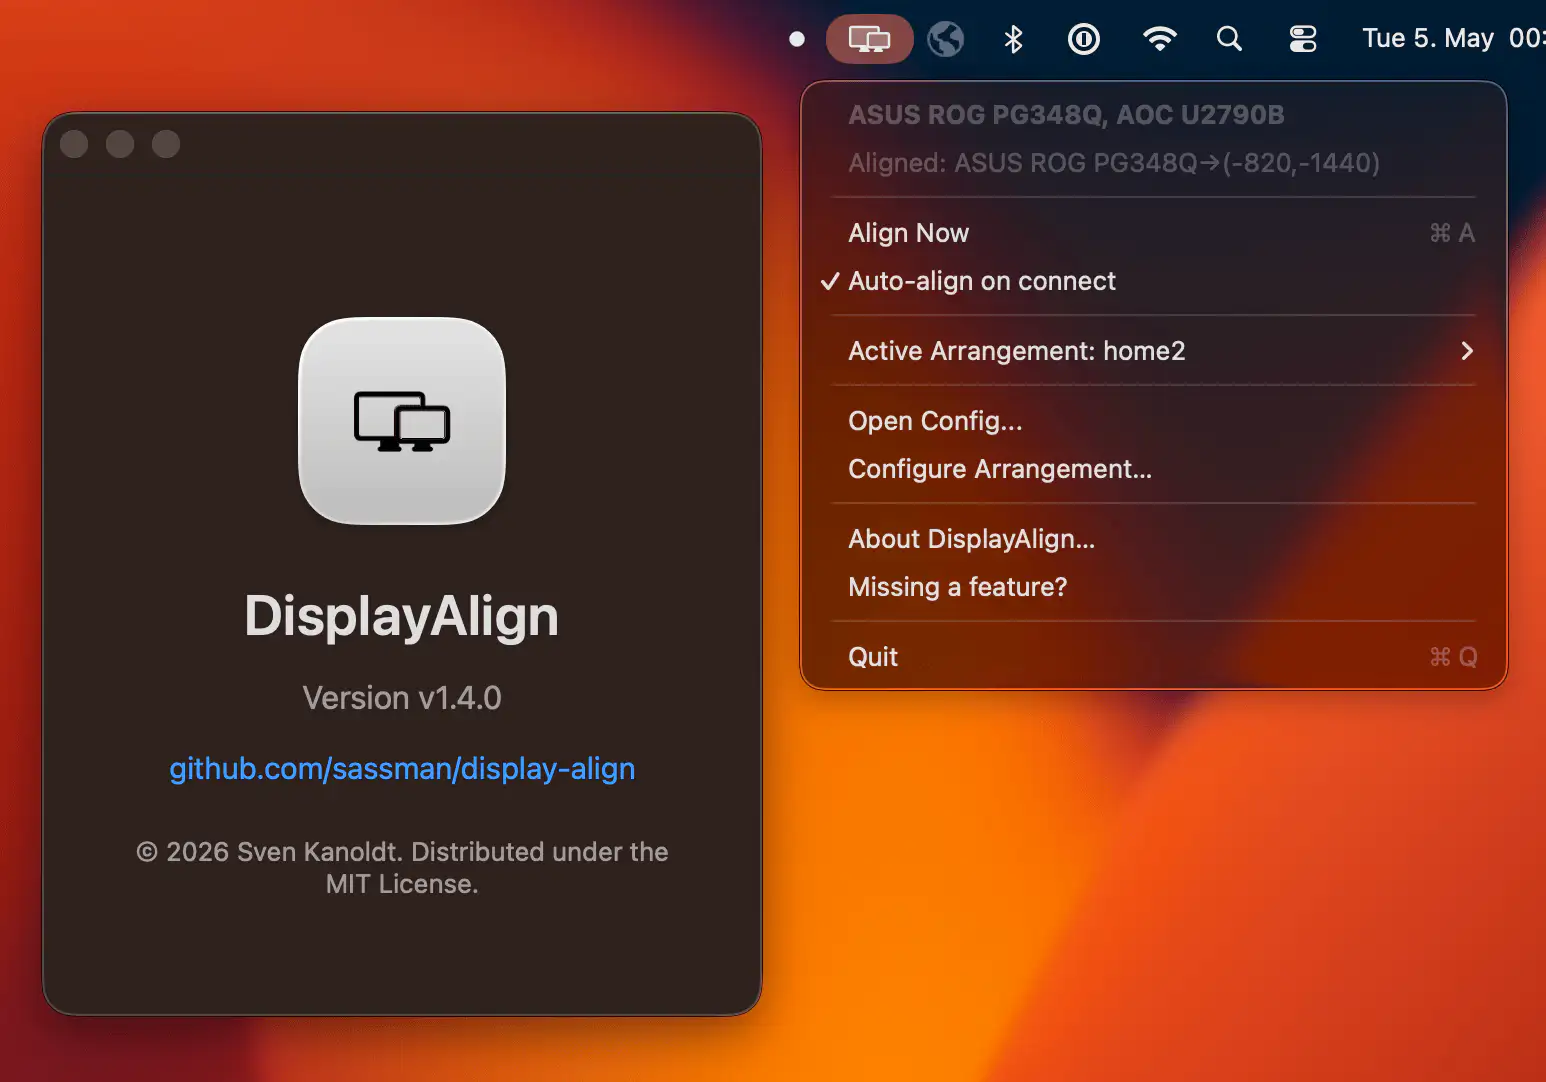Click the DisplayAlign app icon in About window
This screenshot has width=1546, height=1082.
click(x=402, y=421)
